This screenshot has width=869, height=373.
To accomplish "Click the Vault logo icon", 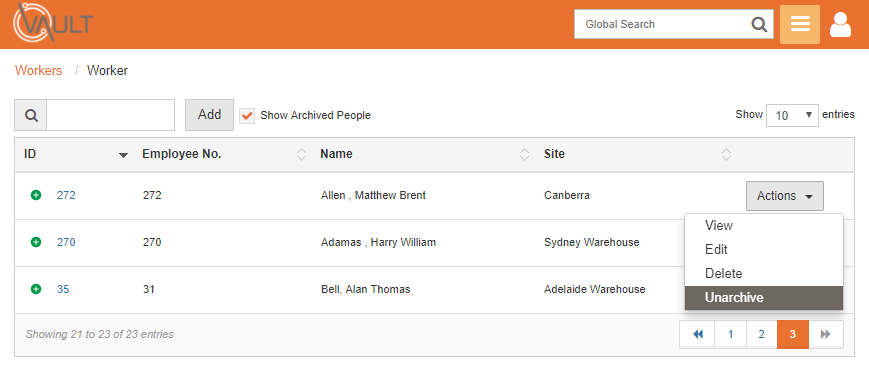I will point(53,23).
